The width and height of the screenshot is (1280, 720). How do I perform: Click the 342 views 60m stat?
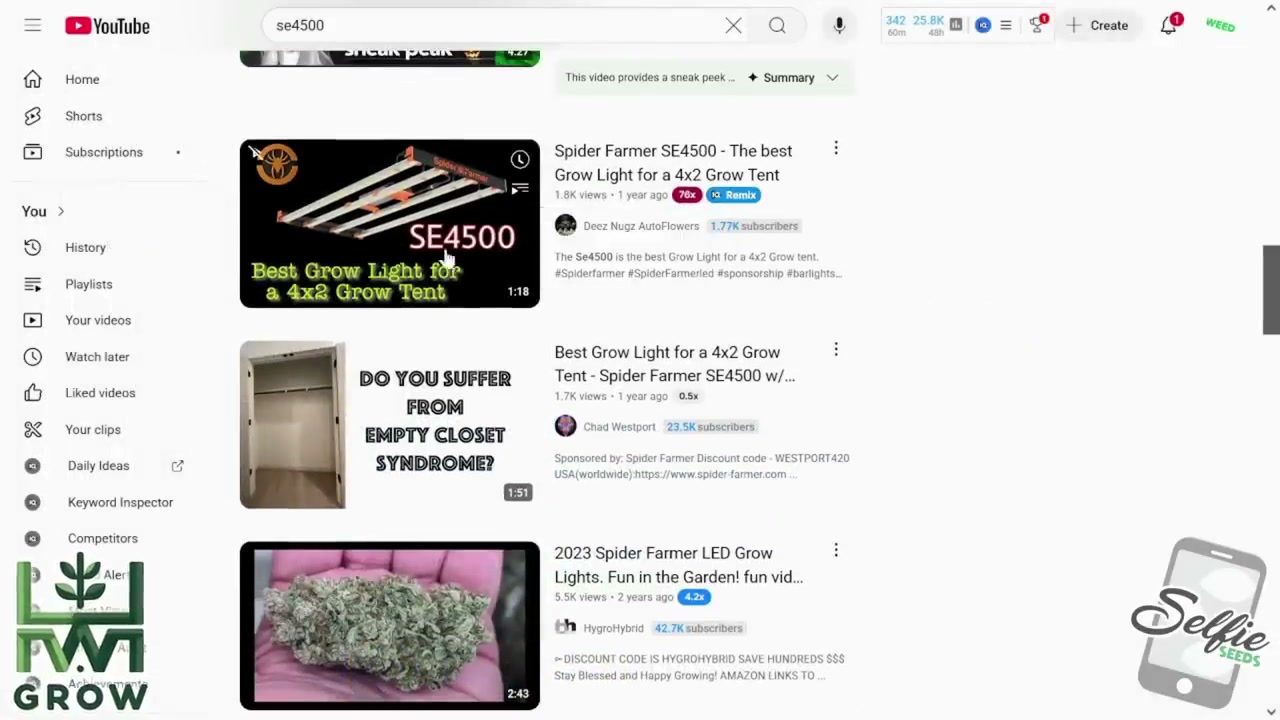(896, 25)
